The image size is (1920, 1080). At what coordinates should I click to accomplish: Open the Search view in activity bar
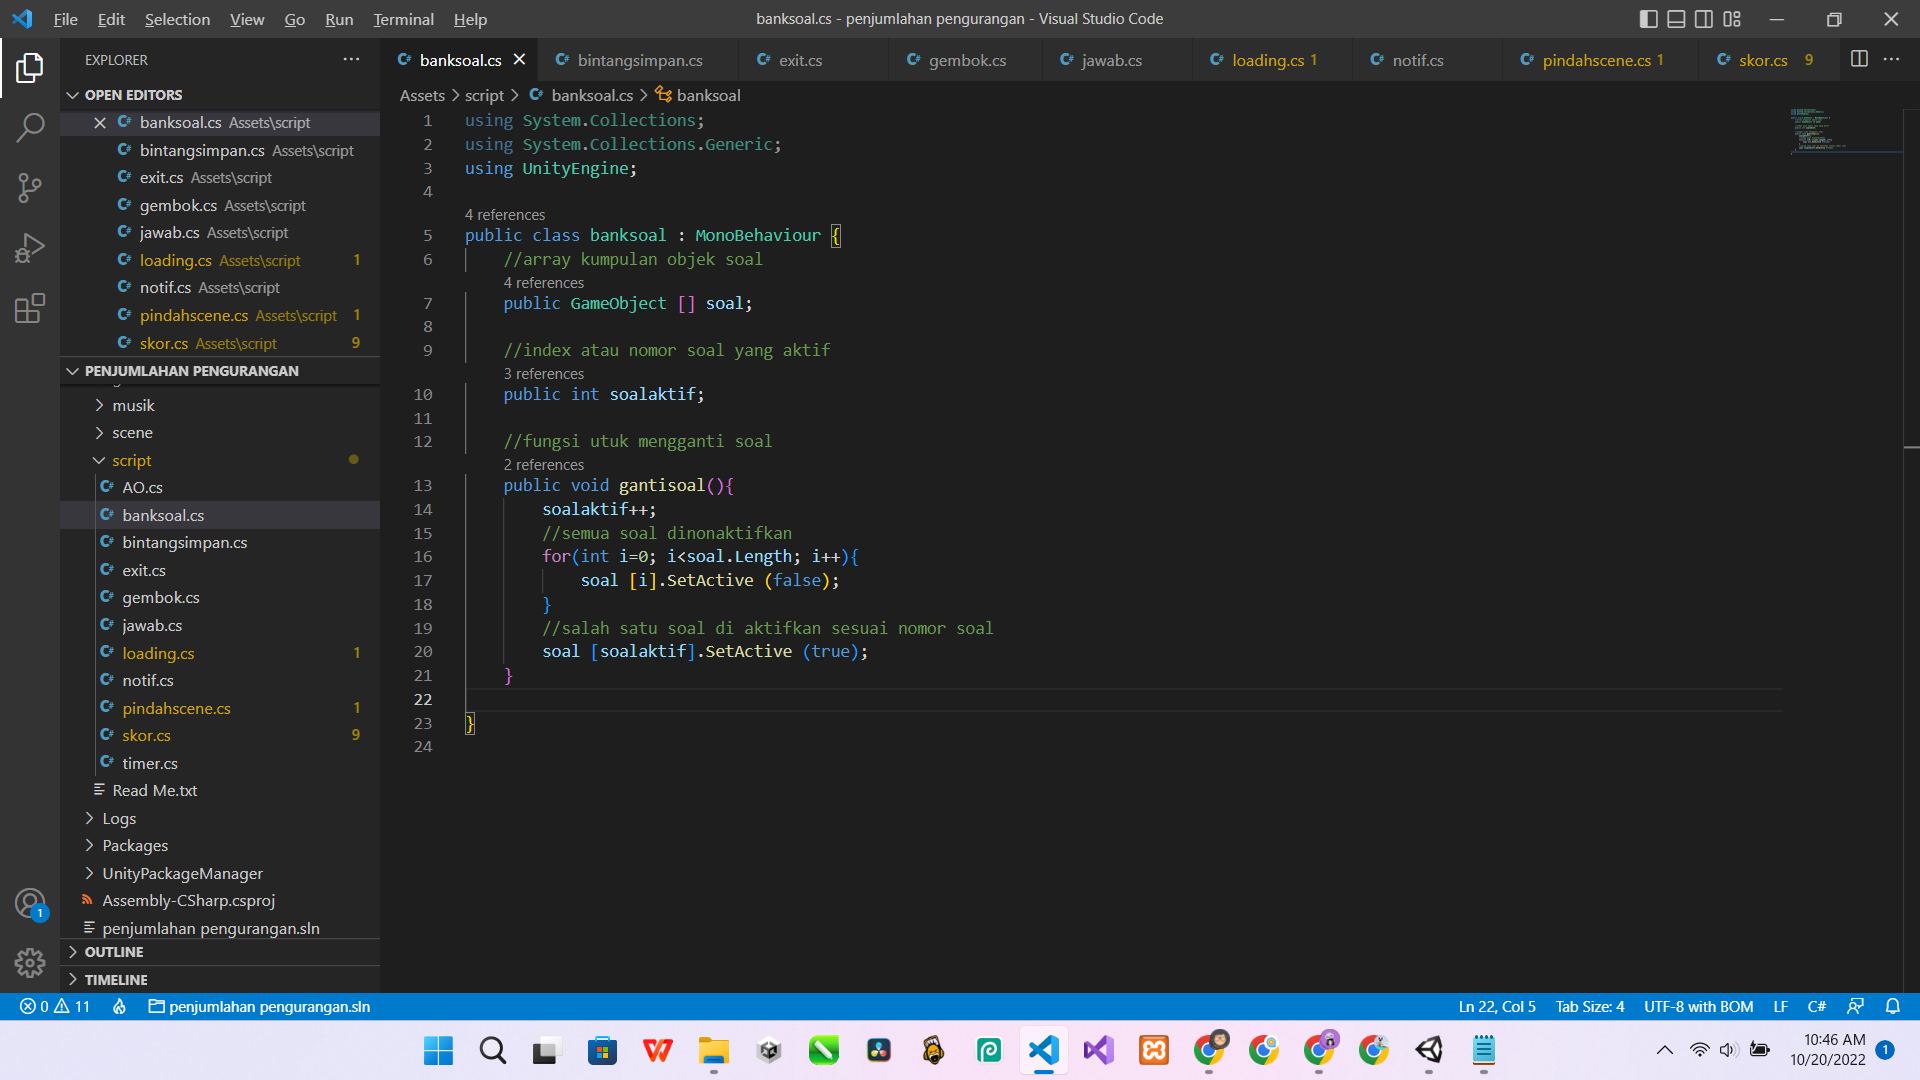tap(30, 127)
